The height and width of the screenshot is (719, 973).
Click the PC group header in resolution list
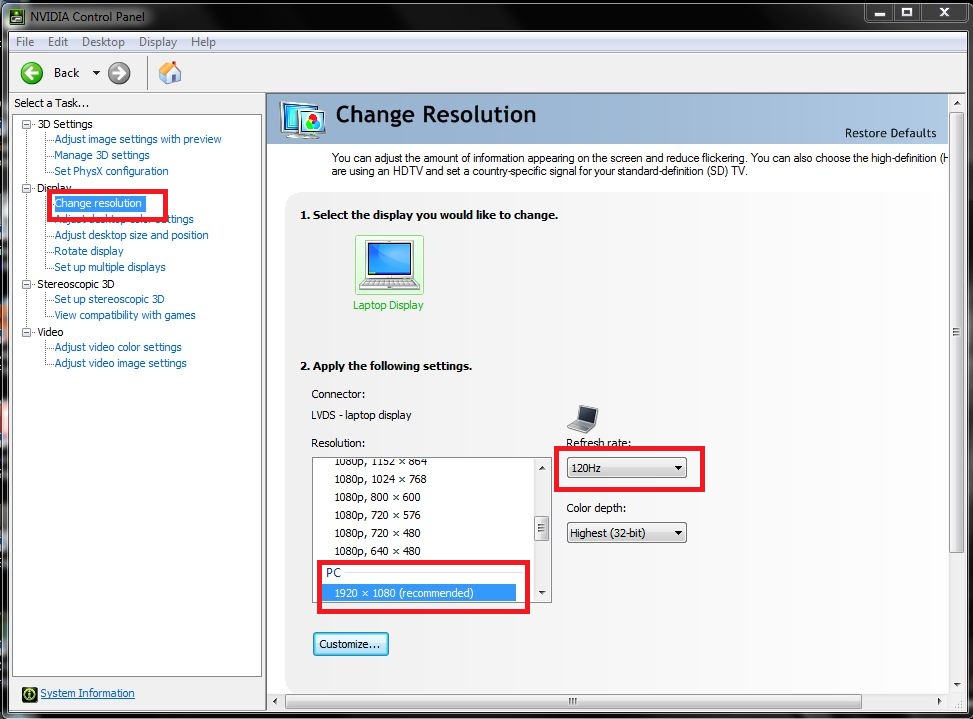pyautogui.click(x=333, y=573)
